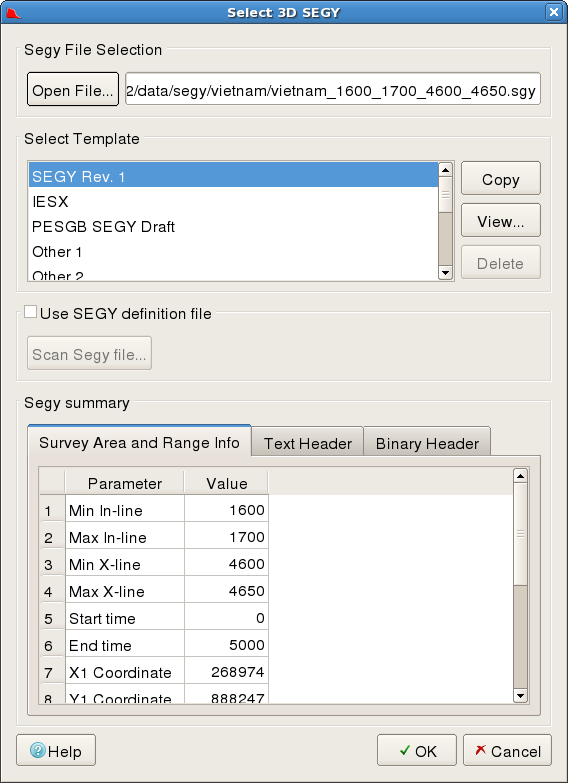568x783 pixels.
Task: Click the Parameter column header
Action: pos(125,483)
